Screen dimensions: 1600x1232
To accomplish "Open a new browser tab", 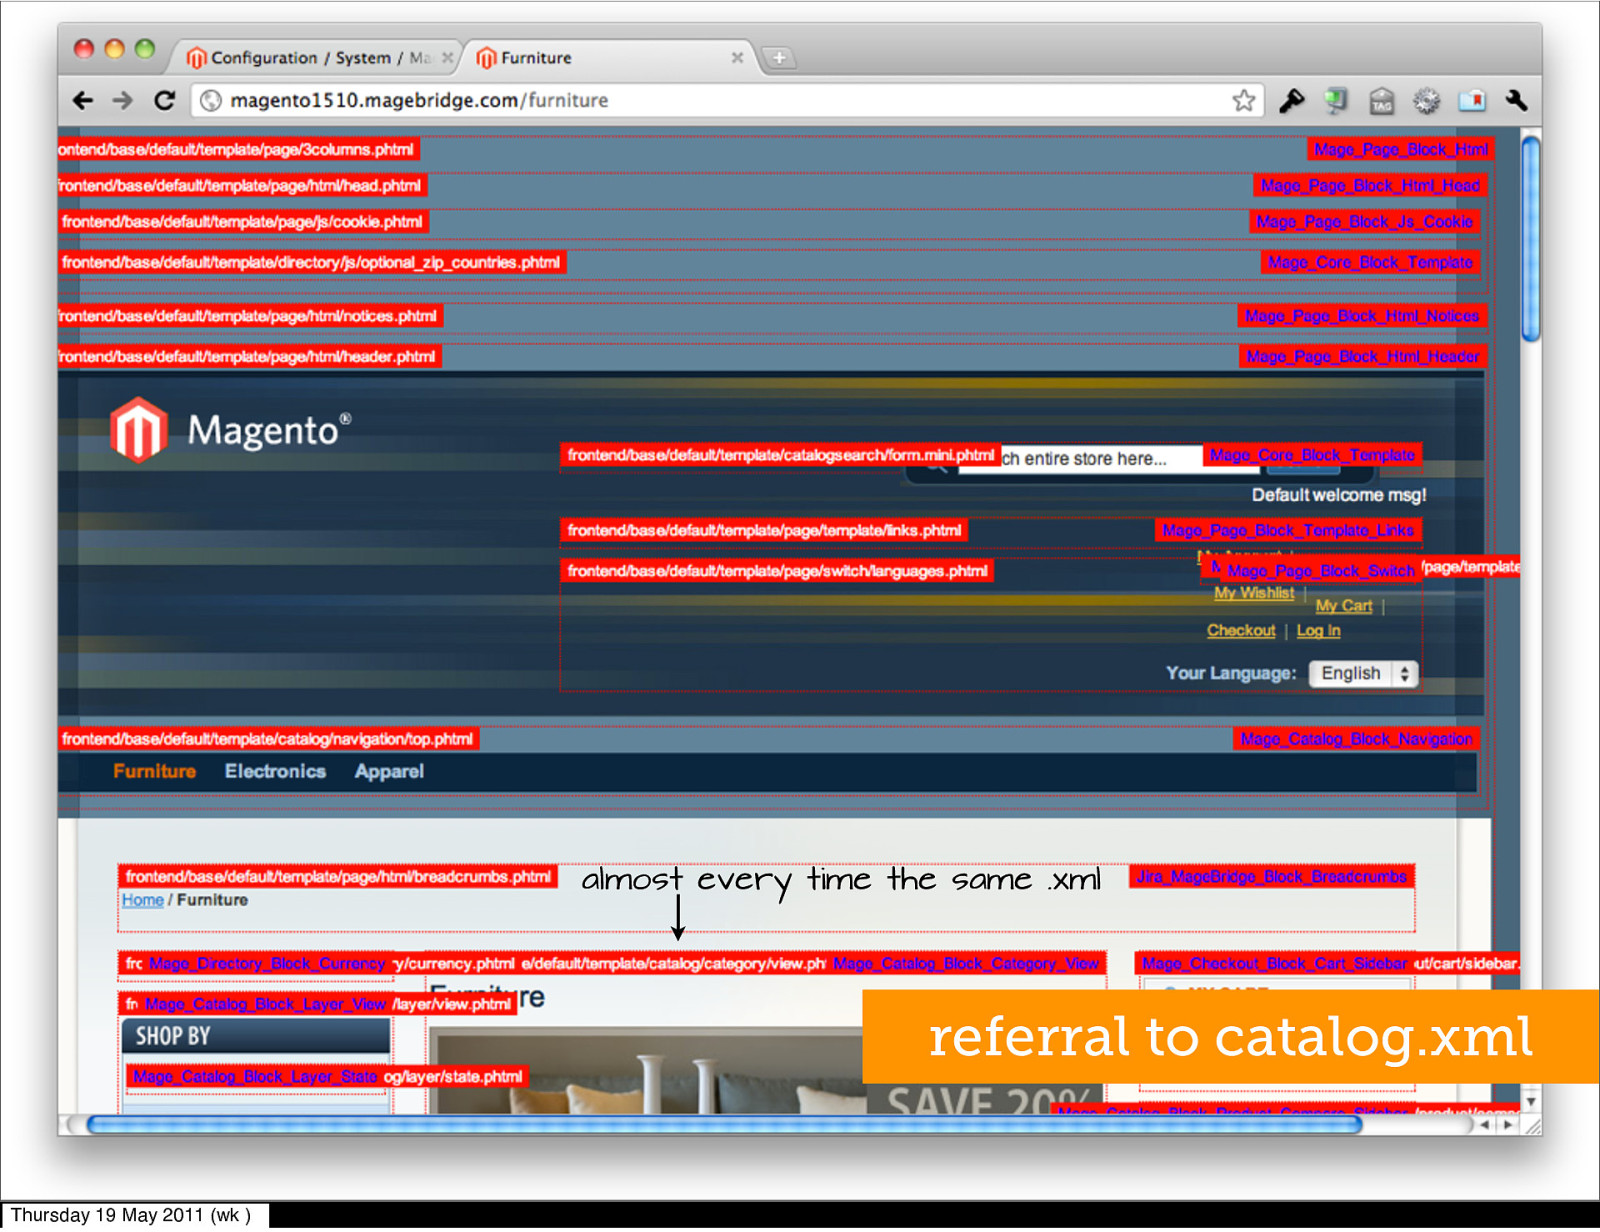I will pyautogui.click(x=779, y=58).
